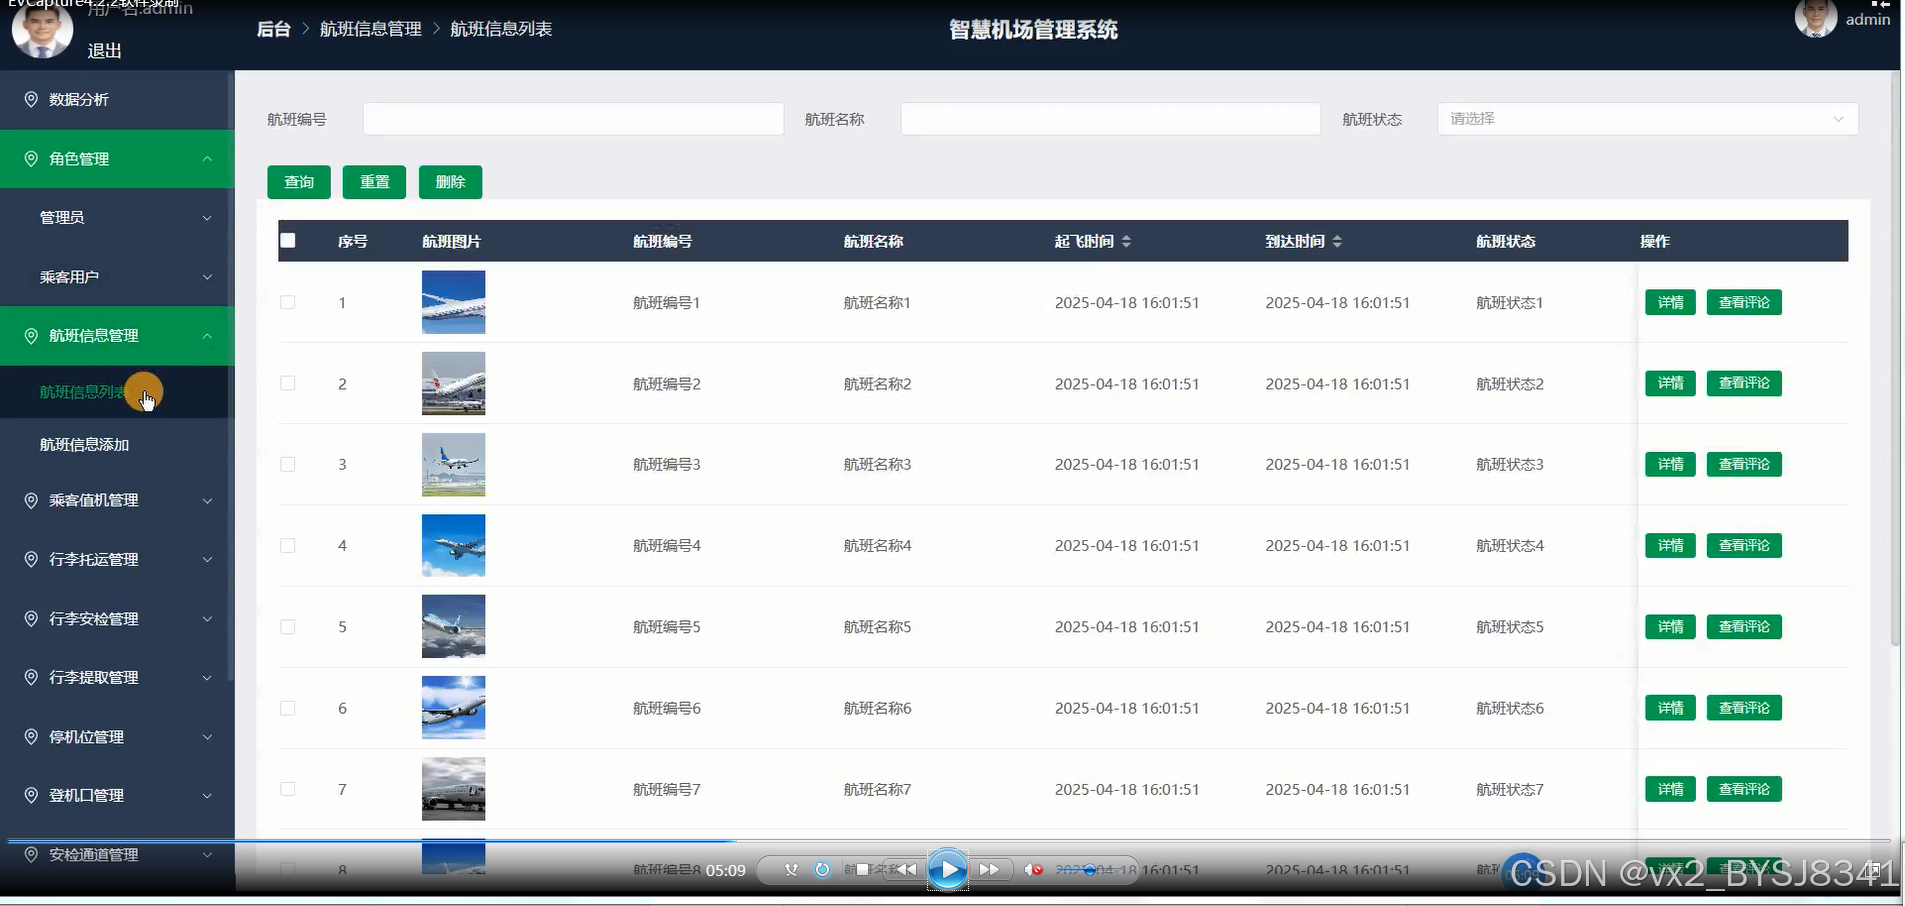The image size is (1905, 906).
Task: Open 详情 for 航班编号5
Action: point(1670,627)
